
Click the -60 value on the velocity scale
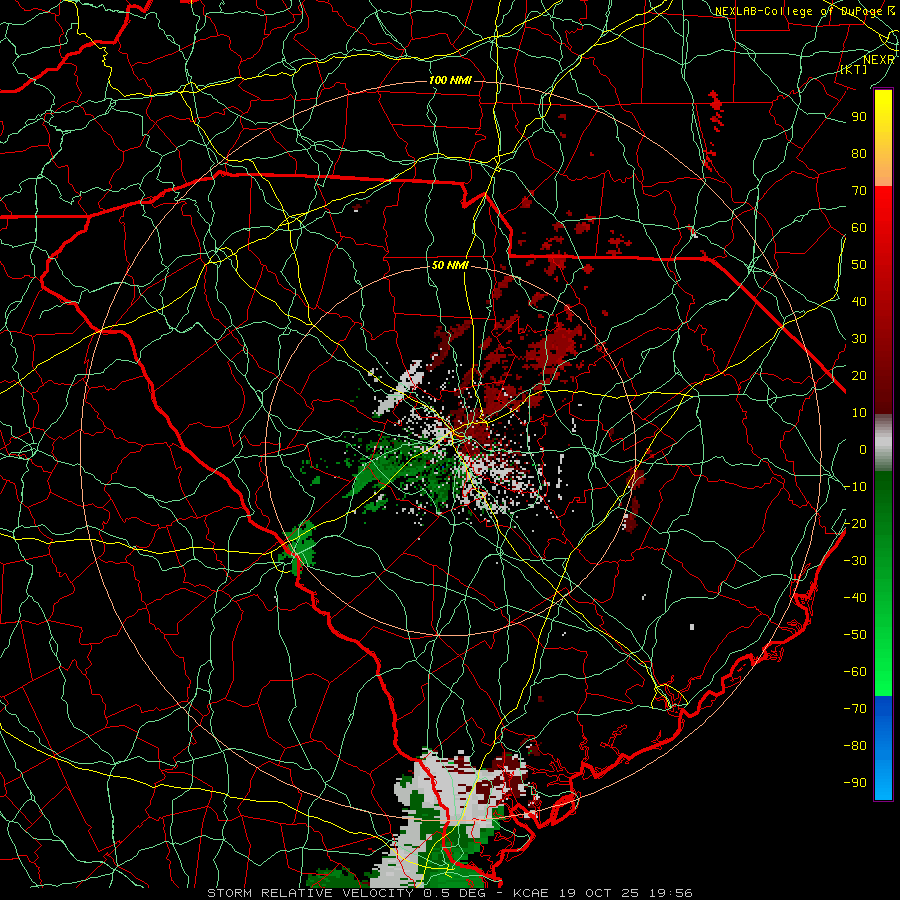point(855,672)
